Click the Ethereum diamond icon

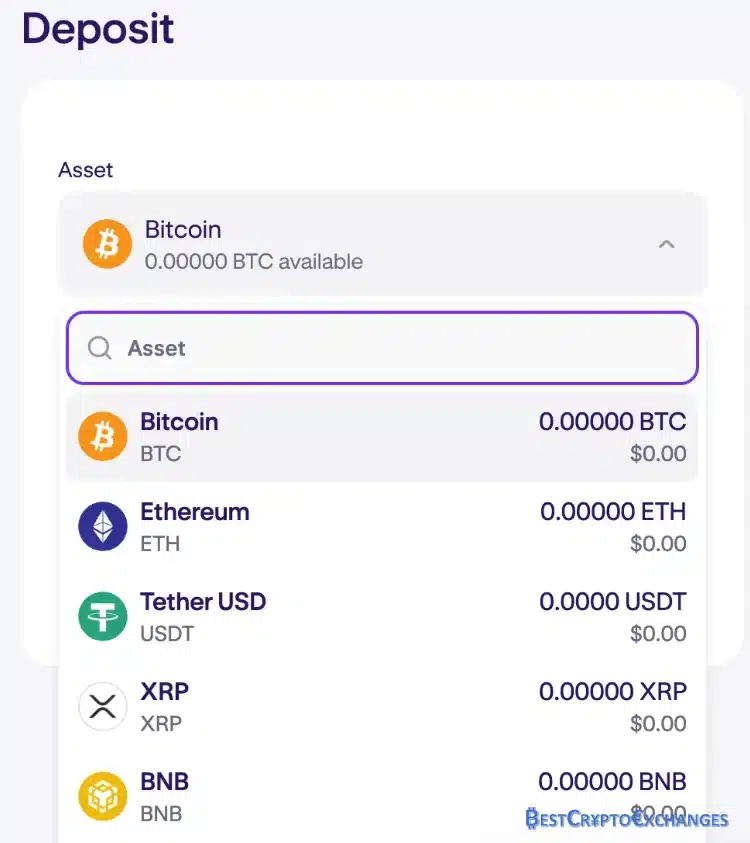[x=103, y=526]
